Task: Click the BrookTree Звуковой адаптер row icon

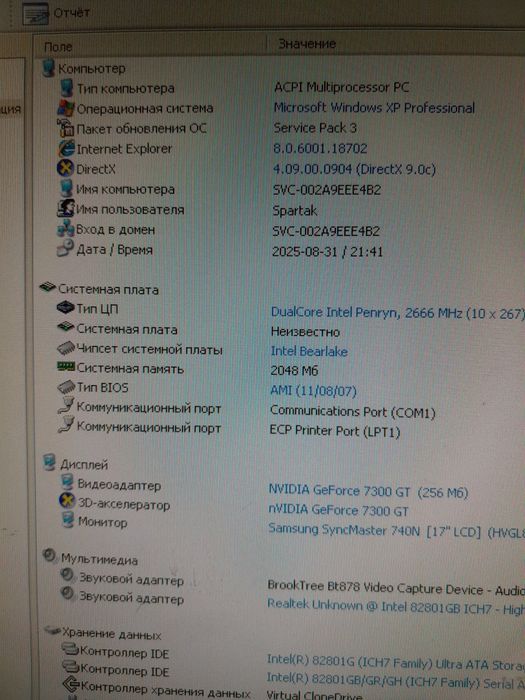Action: [x=68, y=576]
